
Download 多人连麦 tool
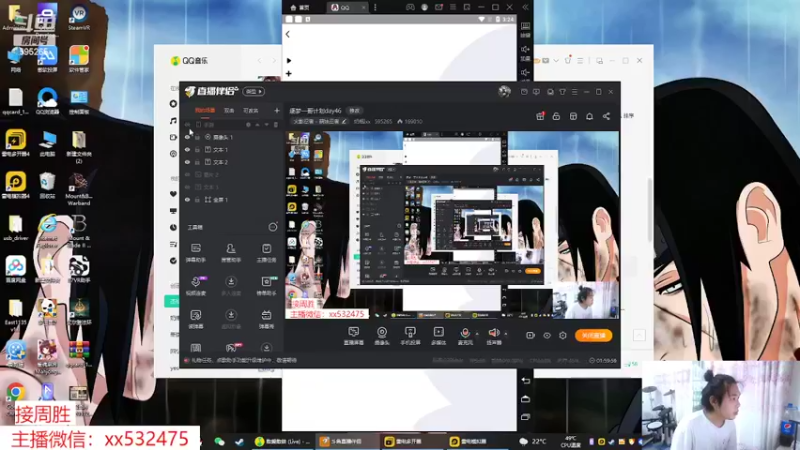click(x=231, y=286)
